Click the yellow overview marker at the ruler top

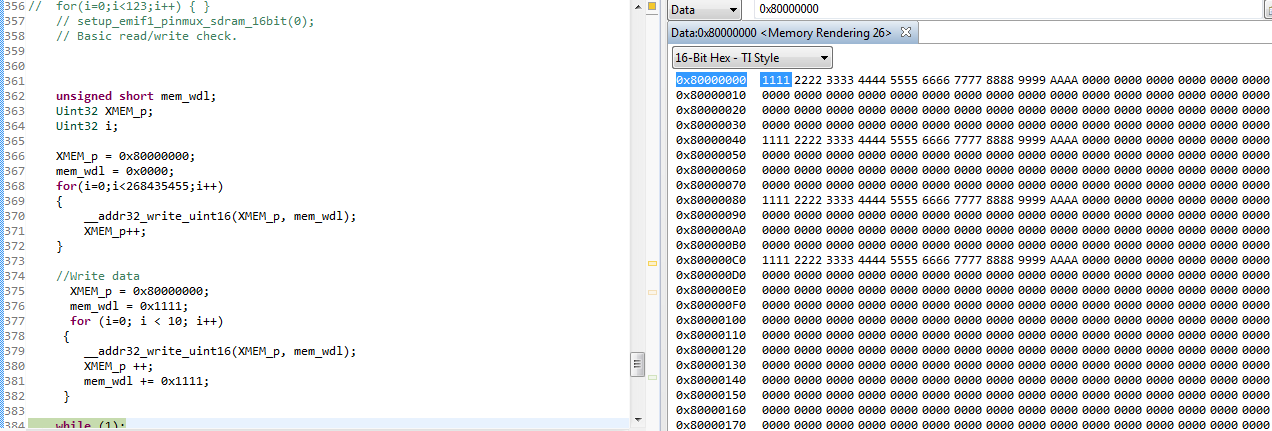click(653, 5)
